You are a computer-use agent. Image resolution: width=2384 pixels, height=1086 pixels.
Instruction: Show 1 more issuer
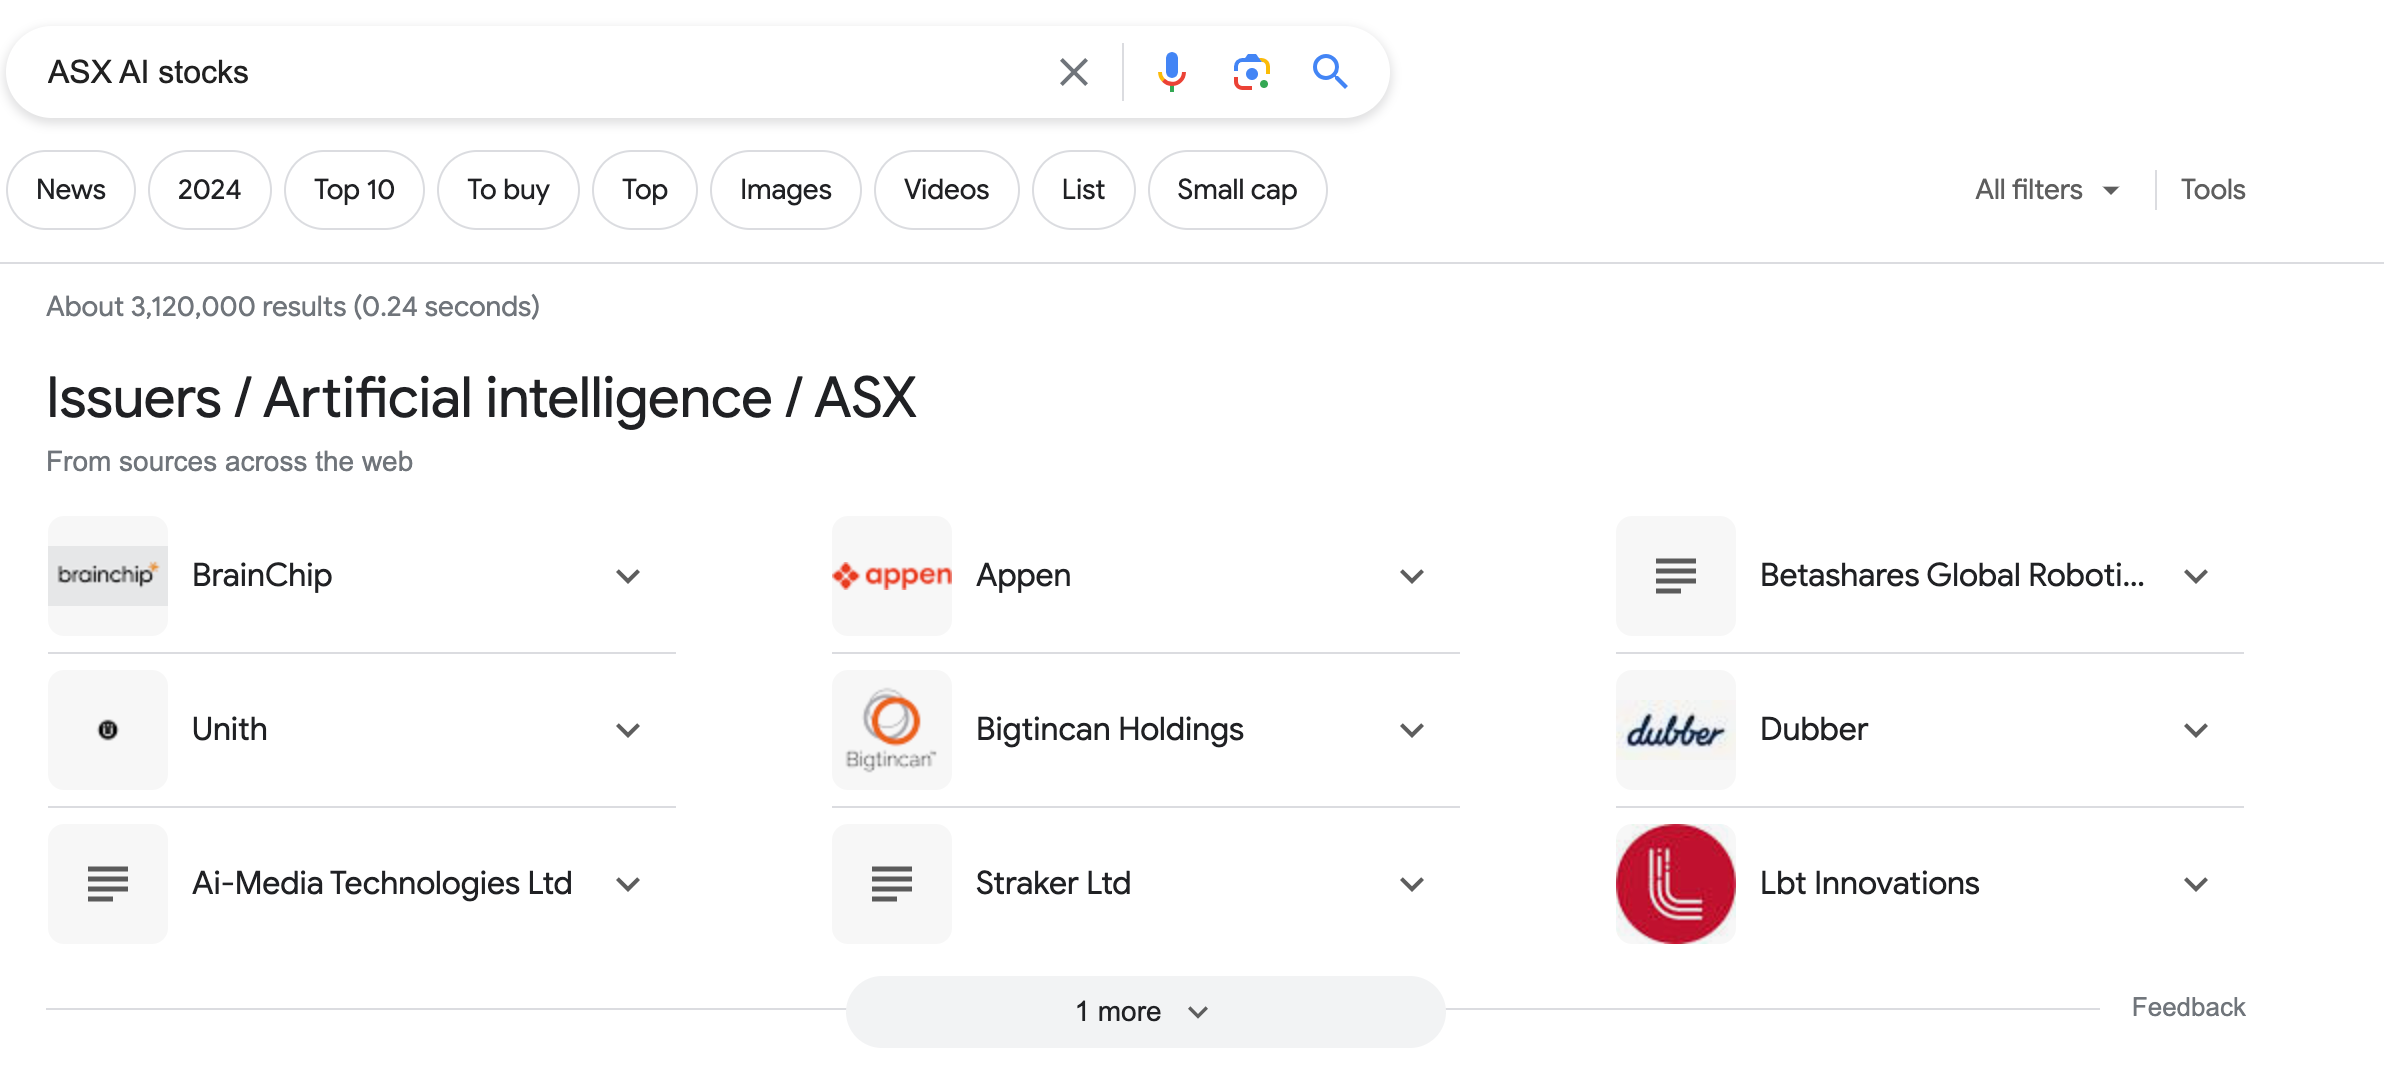(1145, 1011)
